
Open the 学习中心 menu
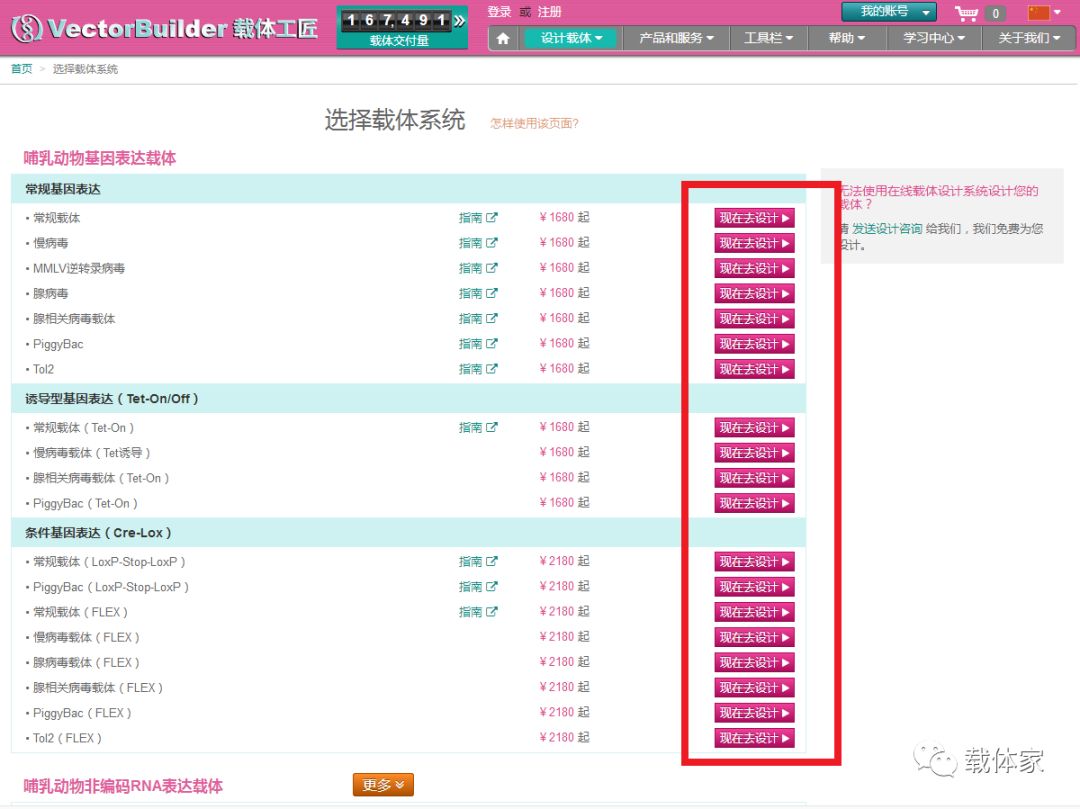[935, 38]
